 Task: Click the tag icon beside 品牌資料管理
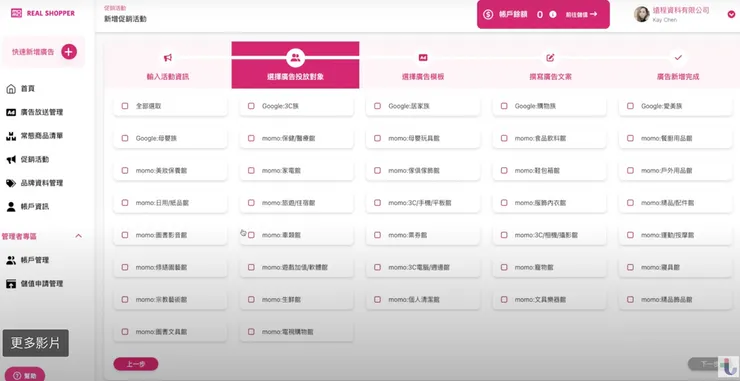pyautogui.click(x=11, y=183)
